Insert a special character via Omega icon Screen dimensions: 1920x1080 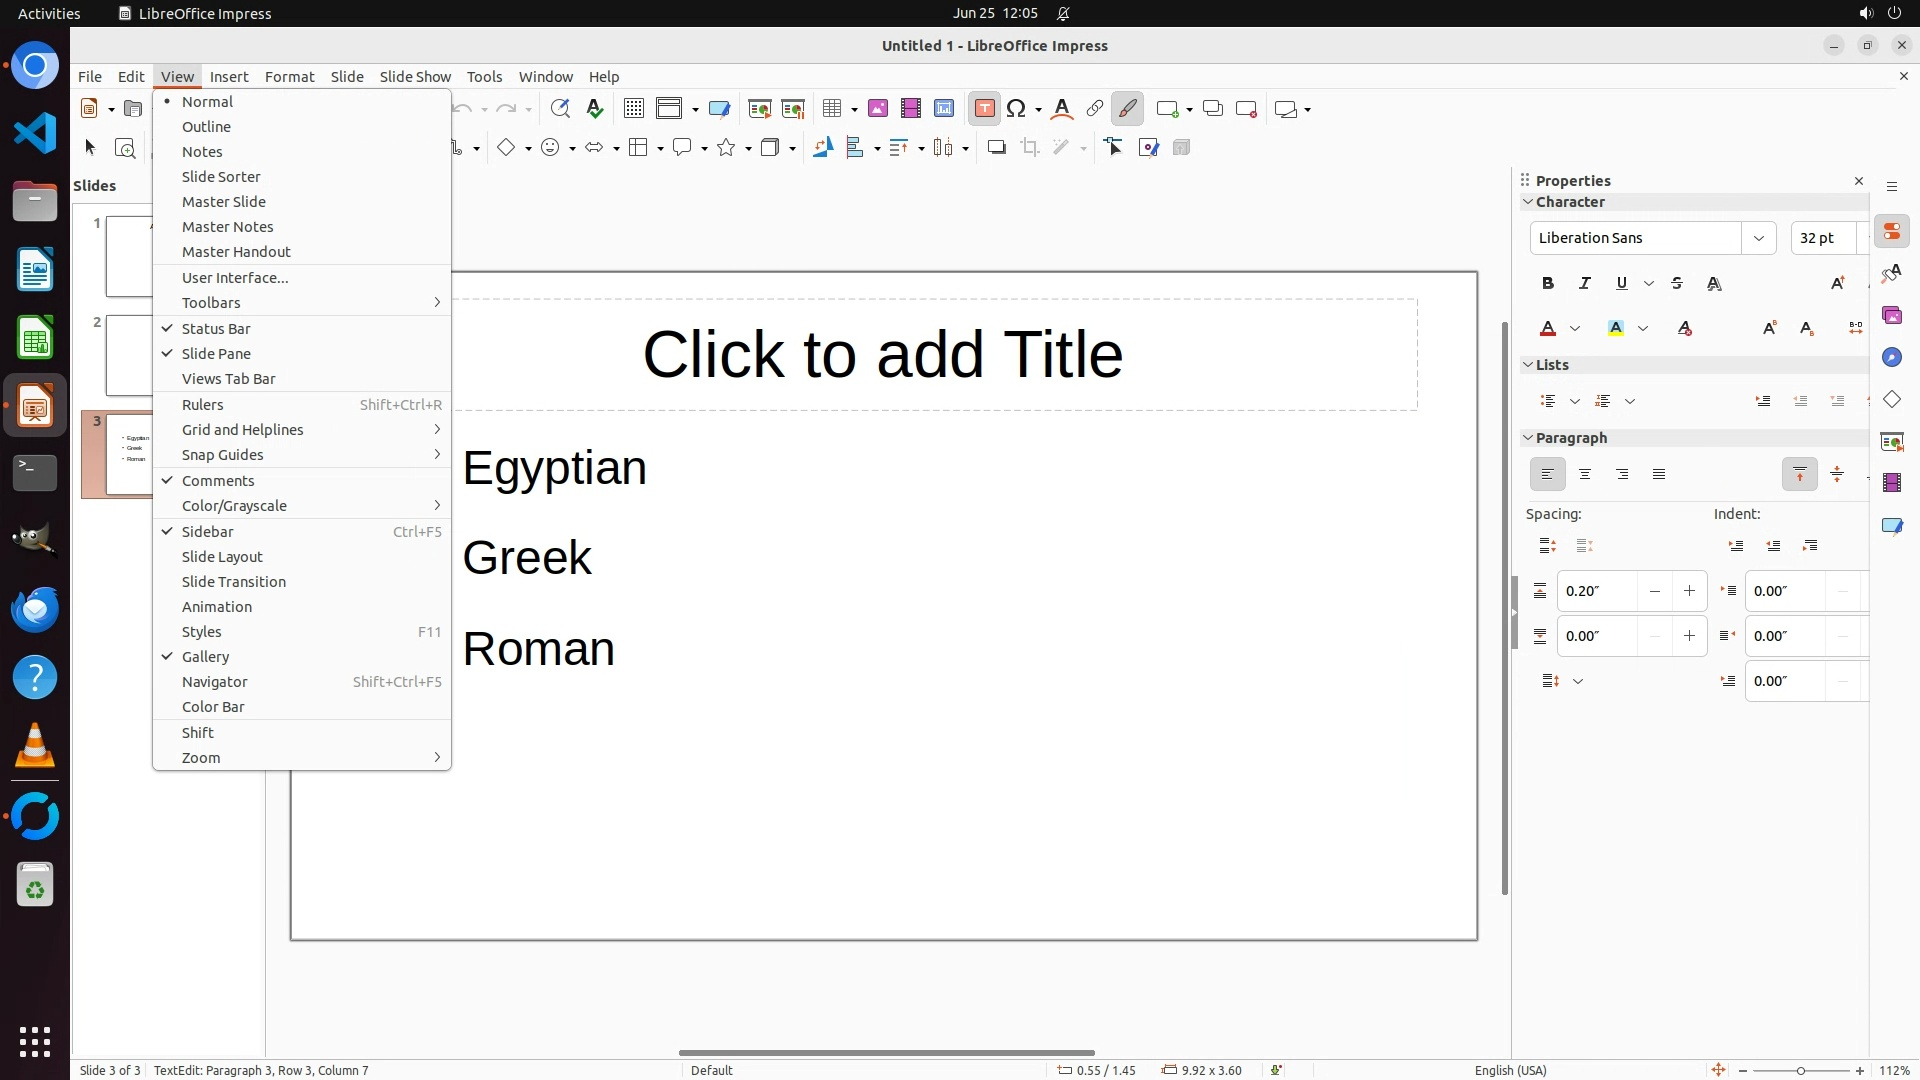tap(1016, 109)
